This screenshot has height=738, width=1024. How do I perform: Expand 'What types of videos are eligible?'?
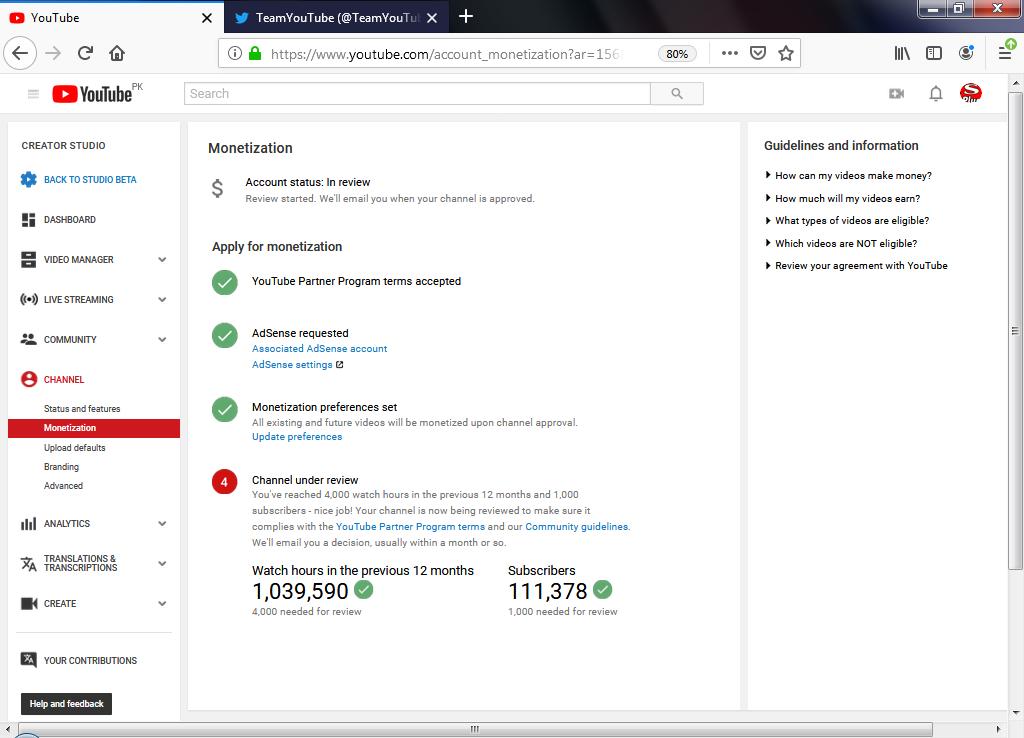click(x=847, y=220)
